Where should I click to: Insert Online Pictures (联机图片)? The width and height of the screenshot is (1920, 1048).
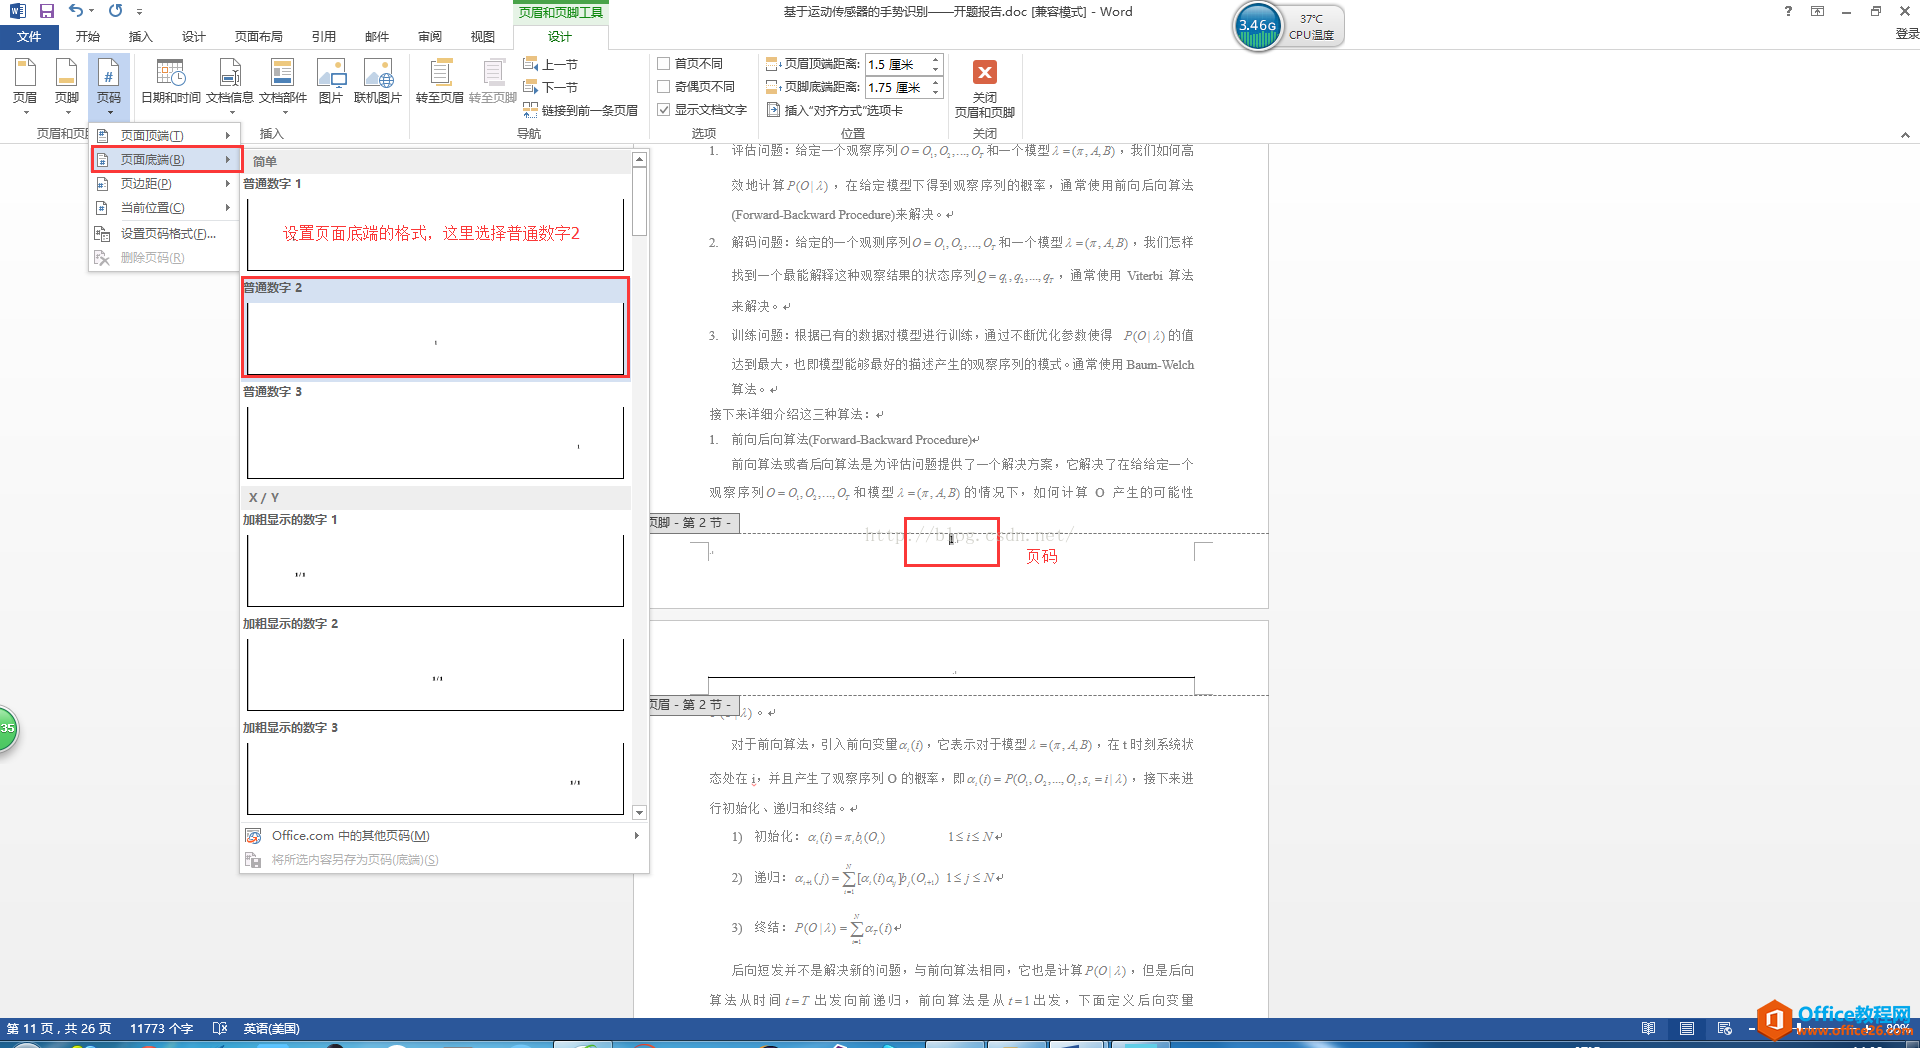point(378,82)
